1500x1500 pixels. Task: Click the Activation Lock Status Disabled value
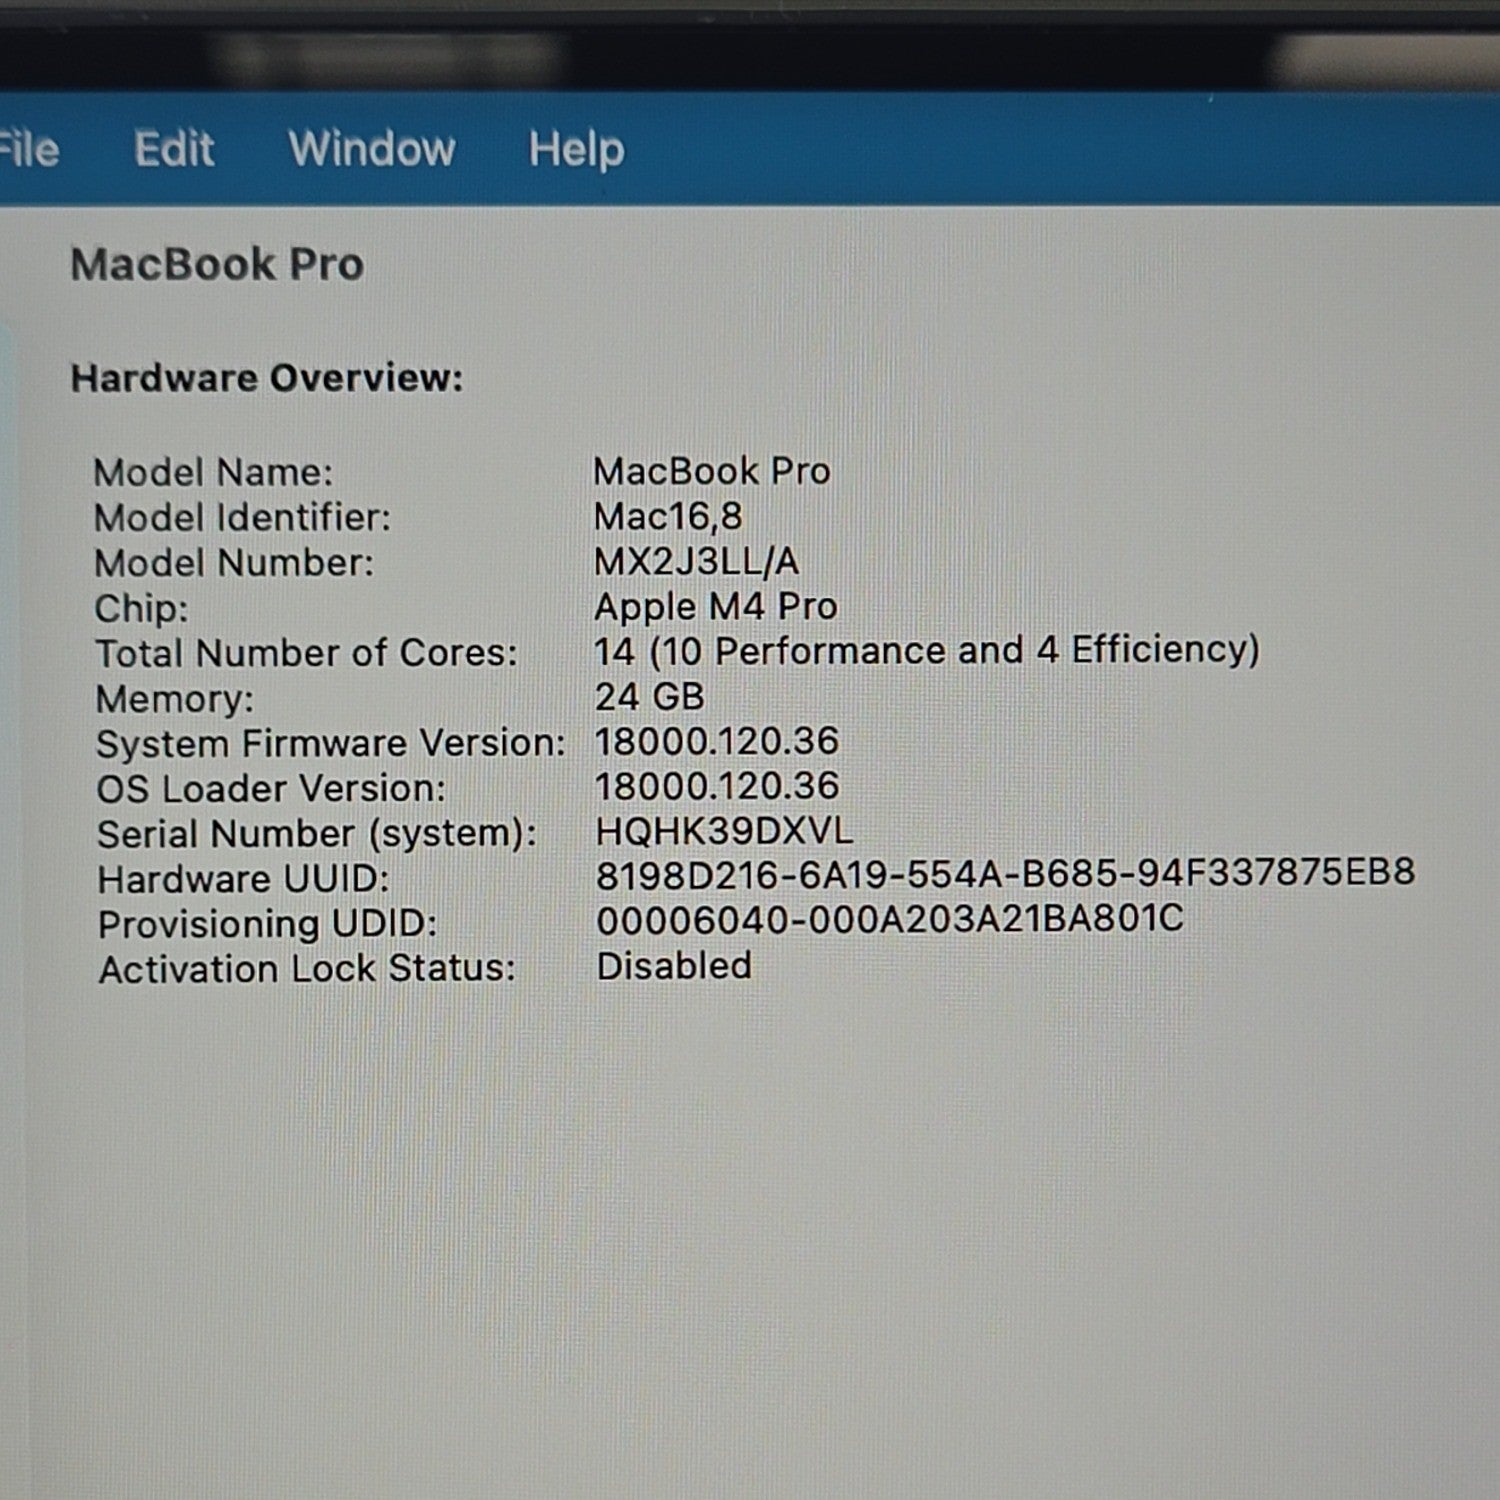click(675, 966)
